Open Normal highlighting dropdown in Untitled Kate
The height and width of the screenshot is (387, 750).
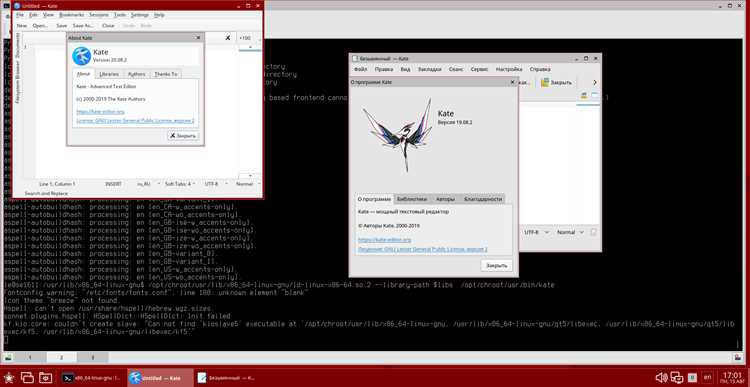(248, 184)
